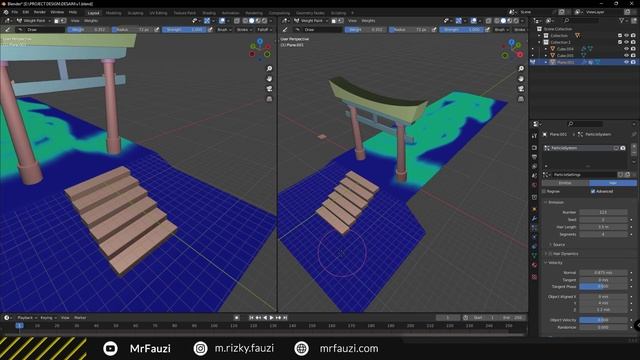Open Brush dropdown in left viewport
Screen dimensions: 640x360
coord(224,29)
